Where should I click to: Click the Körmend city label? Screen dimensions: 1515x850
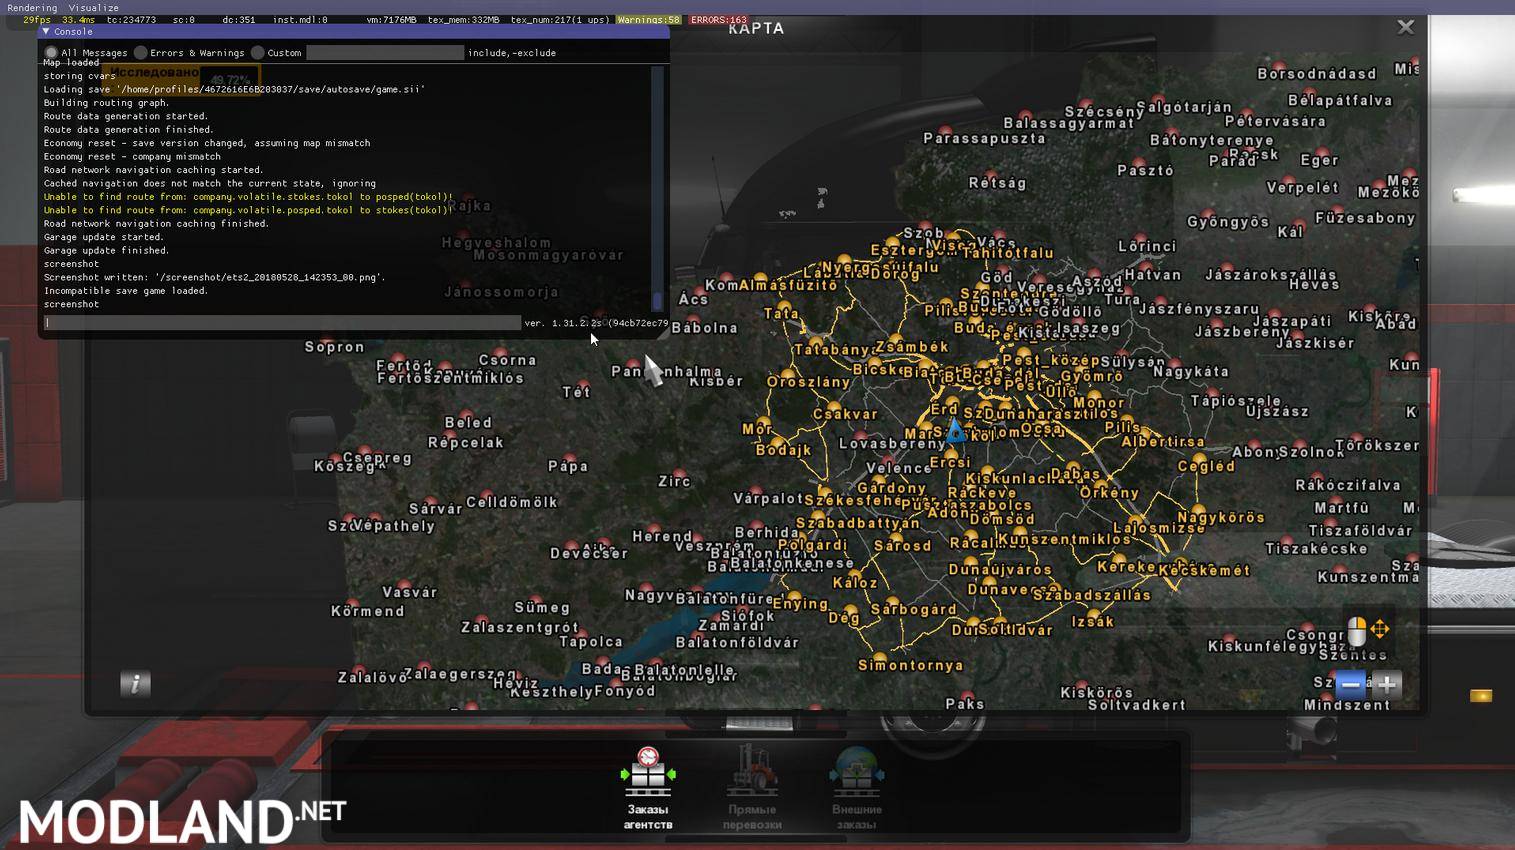368,611
